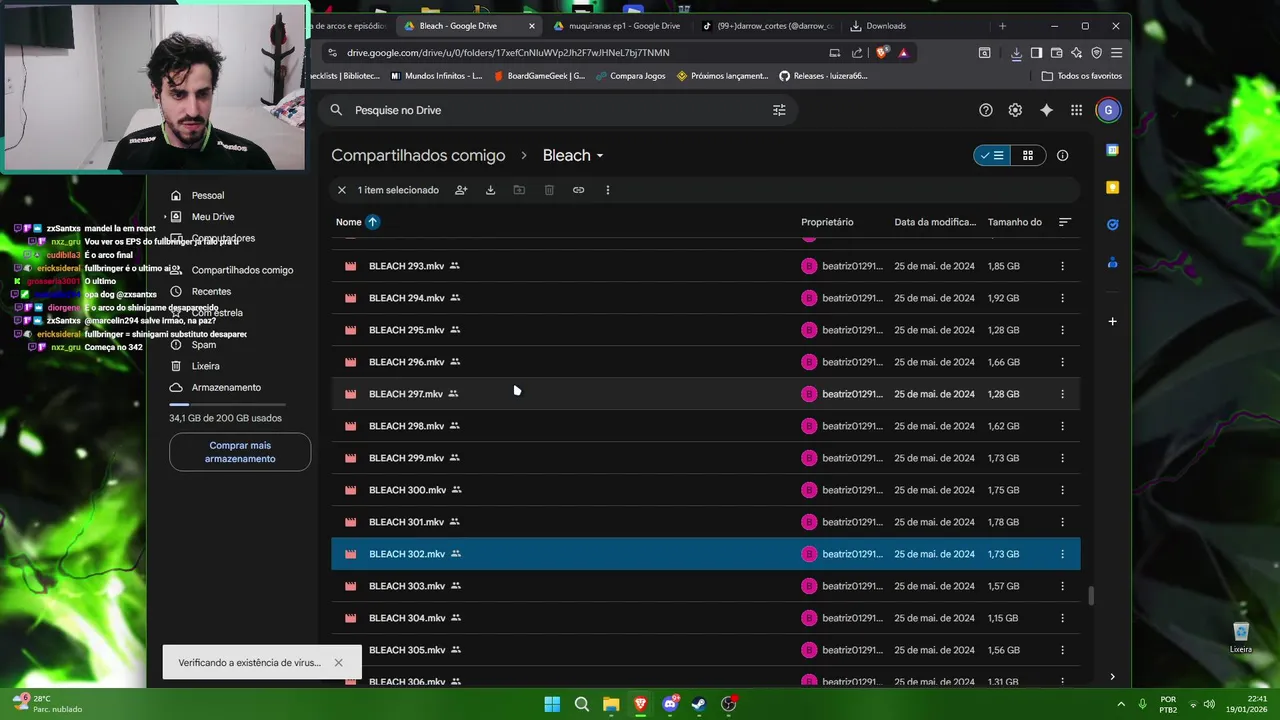Open Drive search filter options
Image resolution: width=1280 pixels, height=720 pixels.
tap(779, 110)
